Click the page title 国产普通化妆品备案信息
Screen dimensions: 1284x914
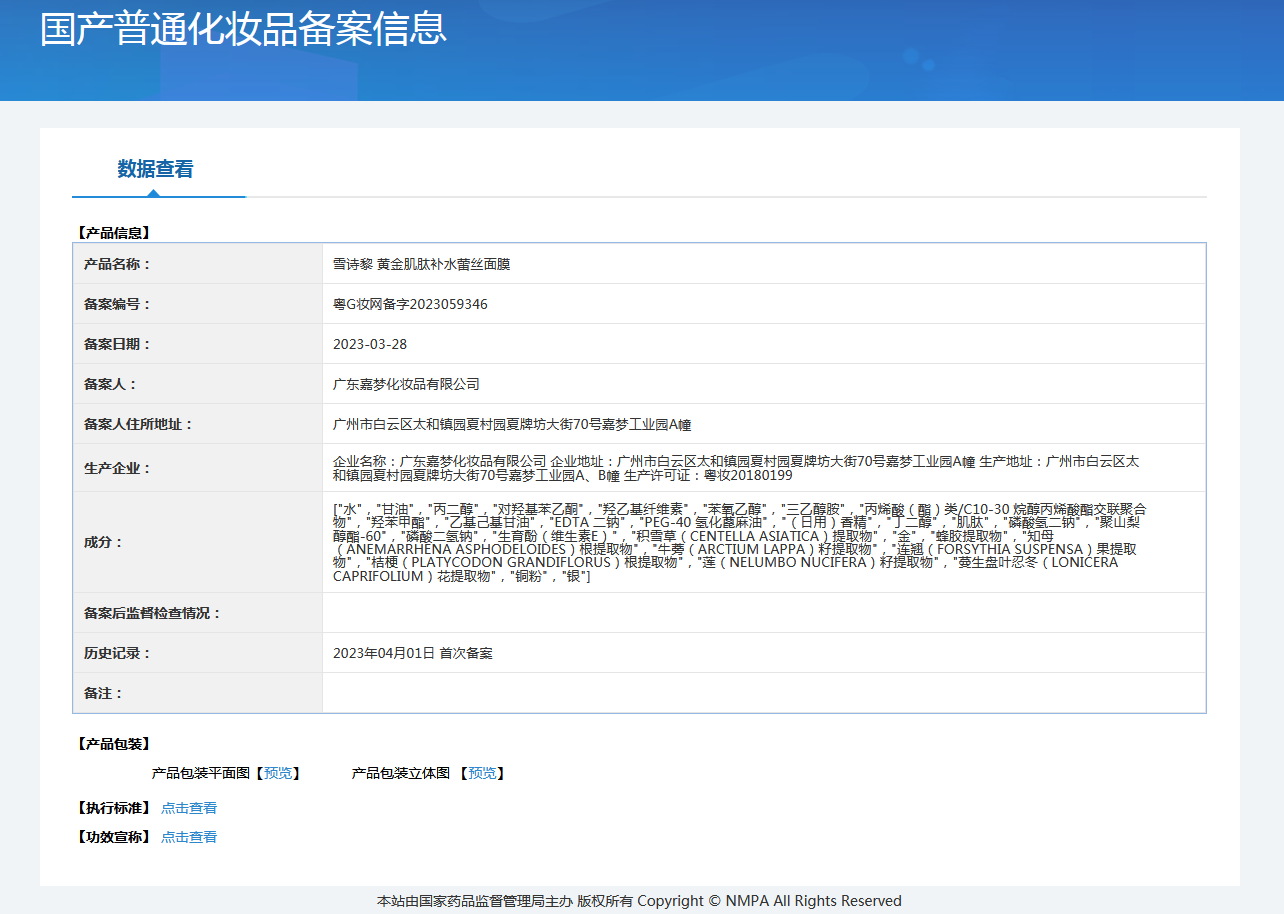click(x=243, y=29)
